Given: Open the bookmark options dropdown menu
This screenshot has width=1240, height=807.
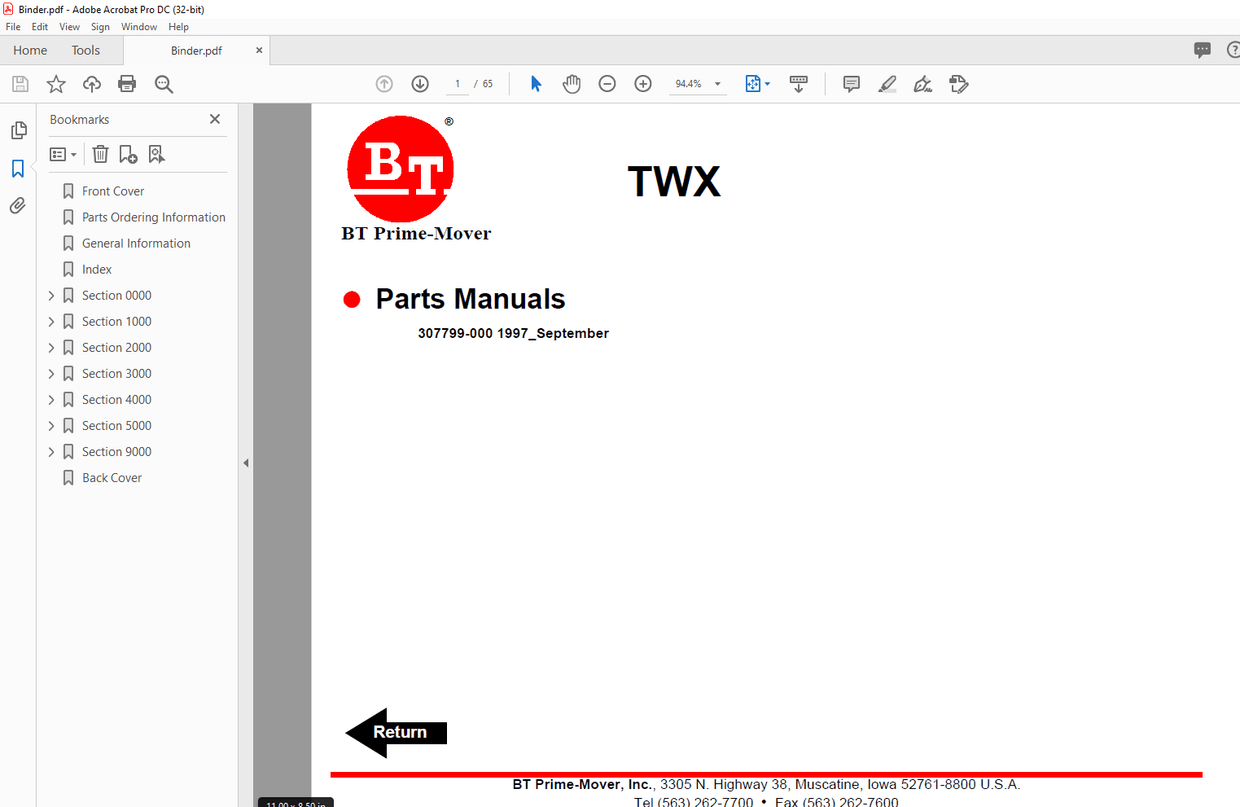Looking at the screenshot, I should [x=62, y=153].
